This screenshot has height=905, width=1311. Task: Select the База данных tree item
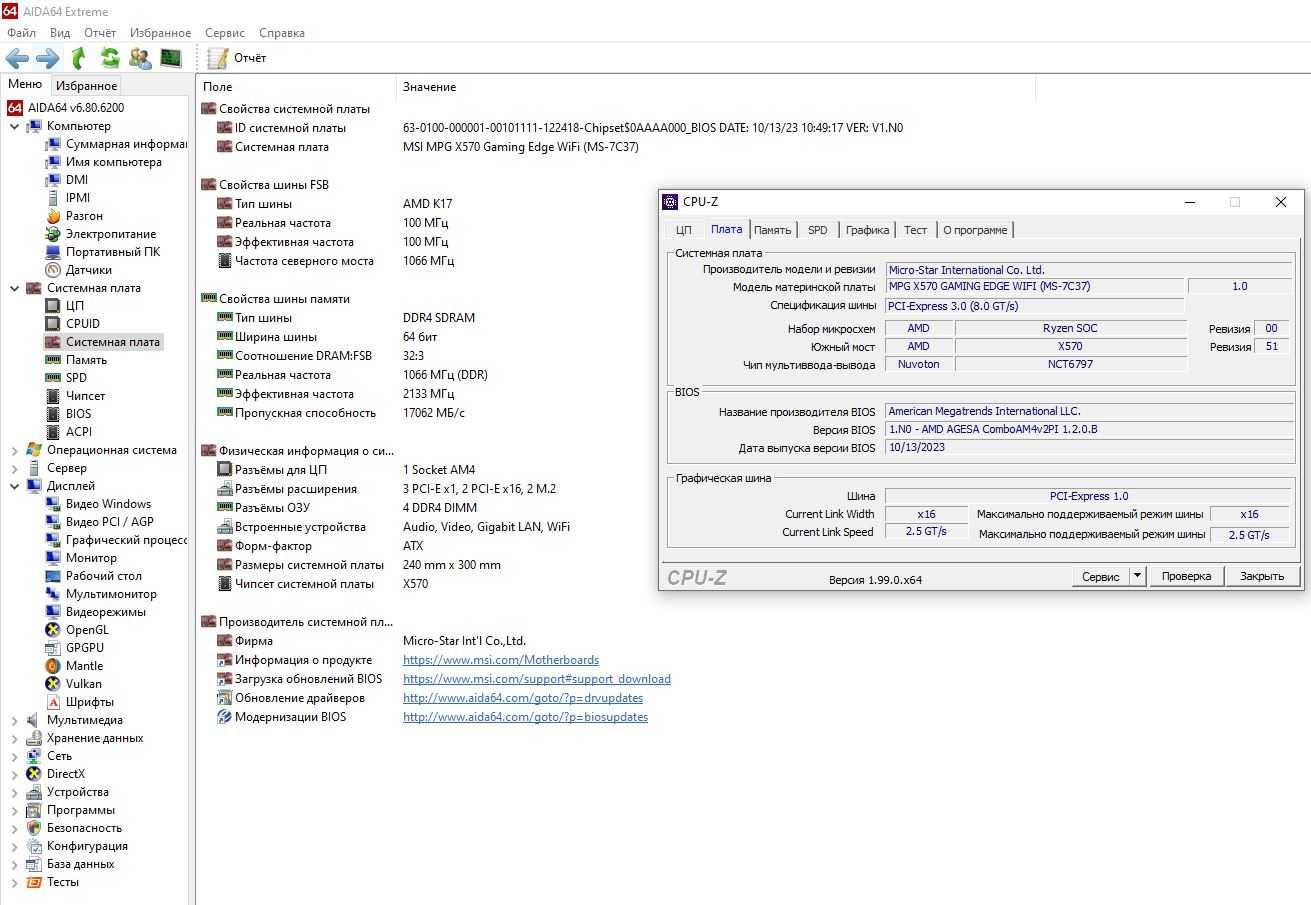click(80, 864)
